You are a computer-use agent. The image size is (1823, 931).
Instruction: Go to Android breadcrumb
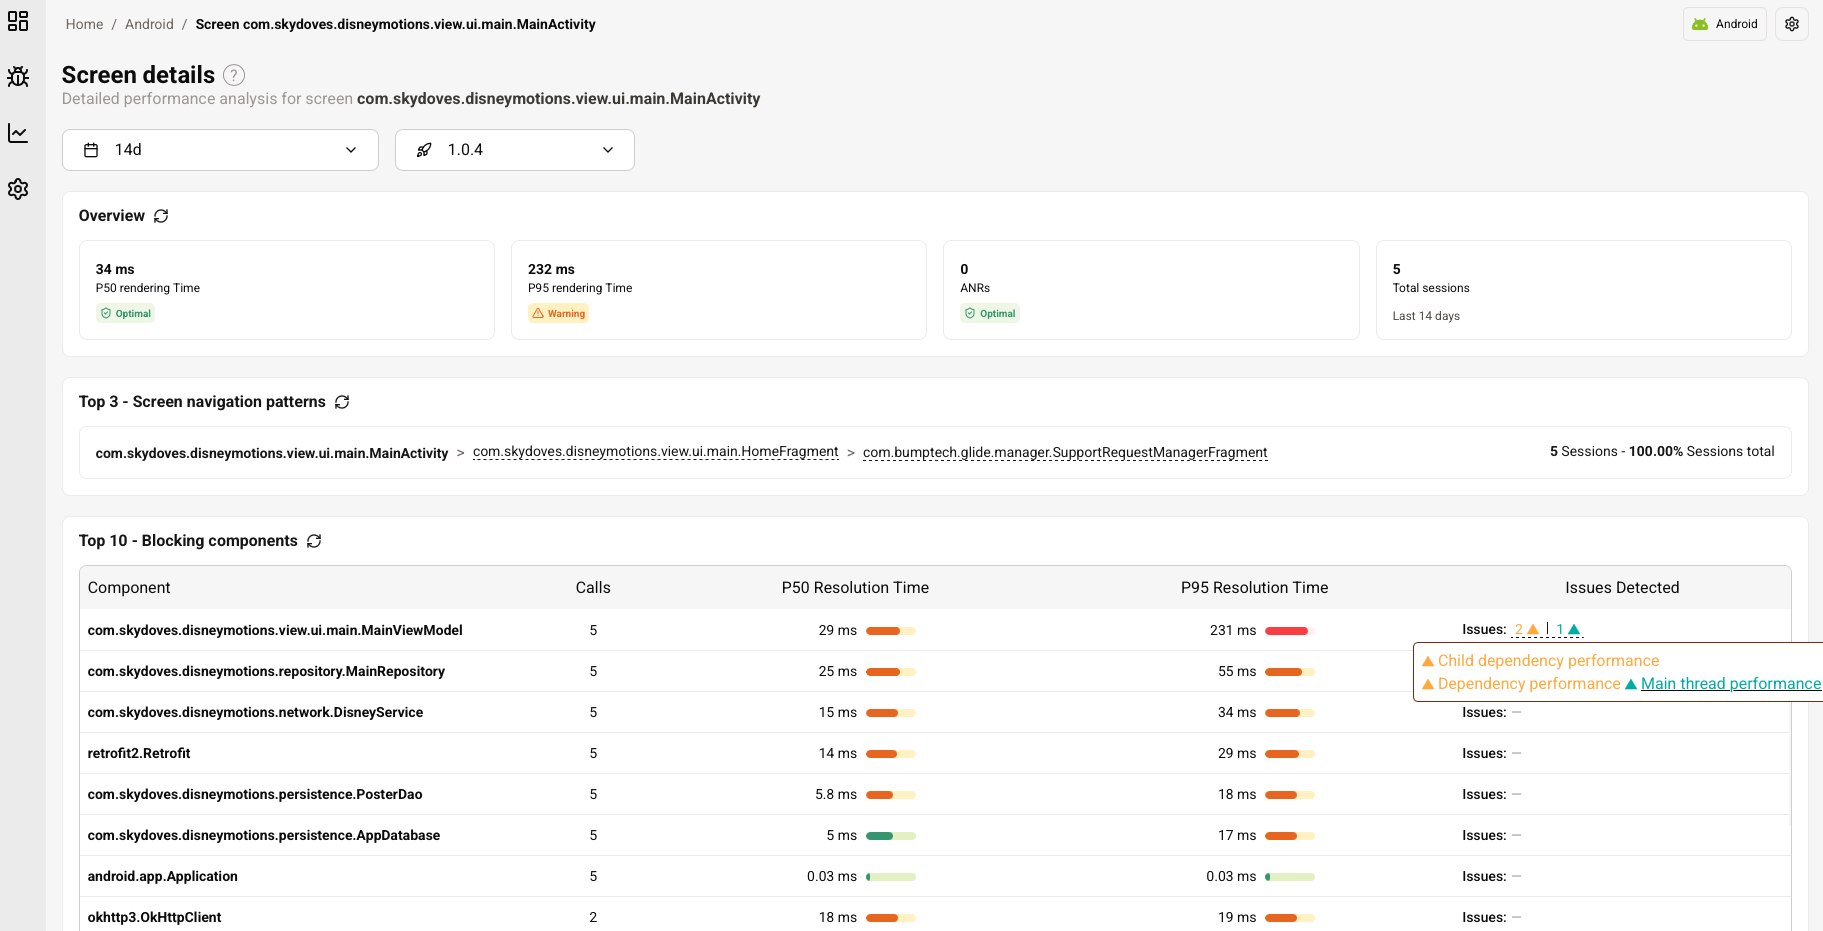[x=149, y=24]
